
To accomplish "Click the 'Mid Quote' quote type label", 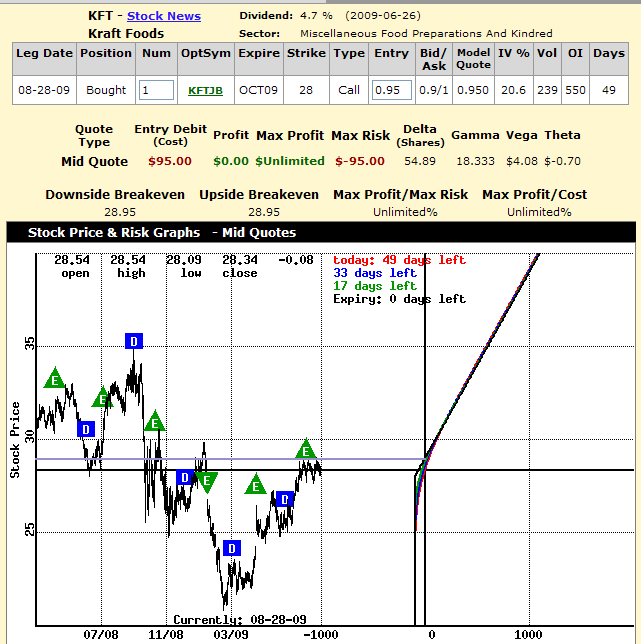I will click(x=94, y=161).
